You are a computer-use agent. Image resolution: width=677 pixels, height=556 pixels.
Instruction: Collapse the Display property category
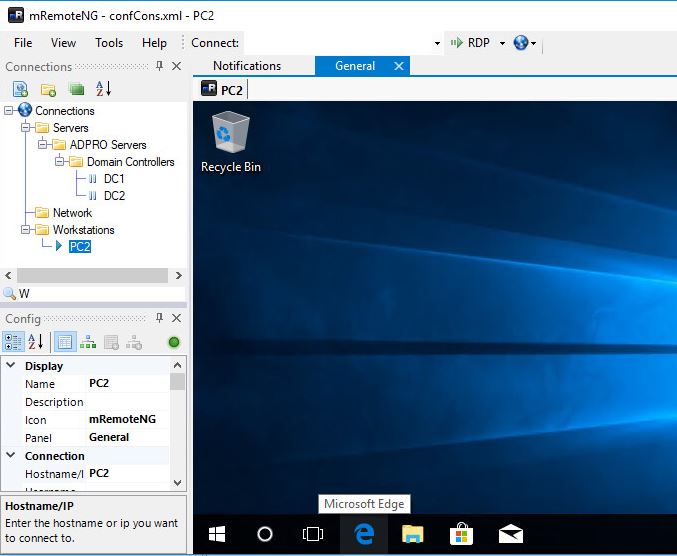click(x=11, y=365)
